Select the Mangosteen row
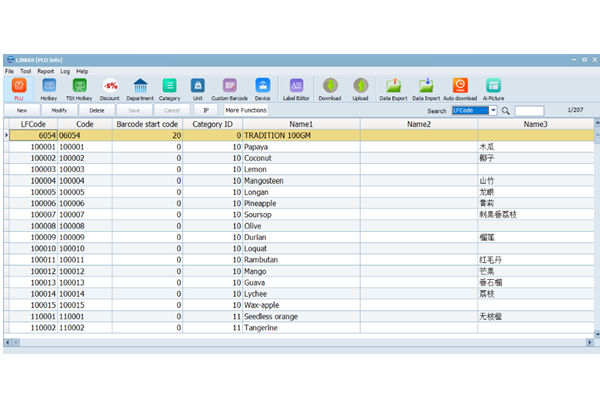Screen dimensions: 600x400 pos(300,180)
